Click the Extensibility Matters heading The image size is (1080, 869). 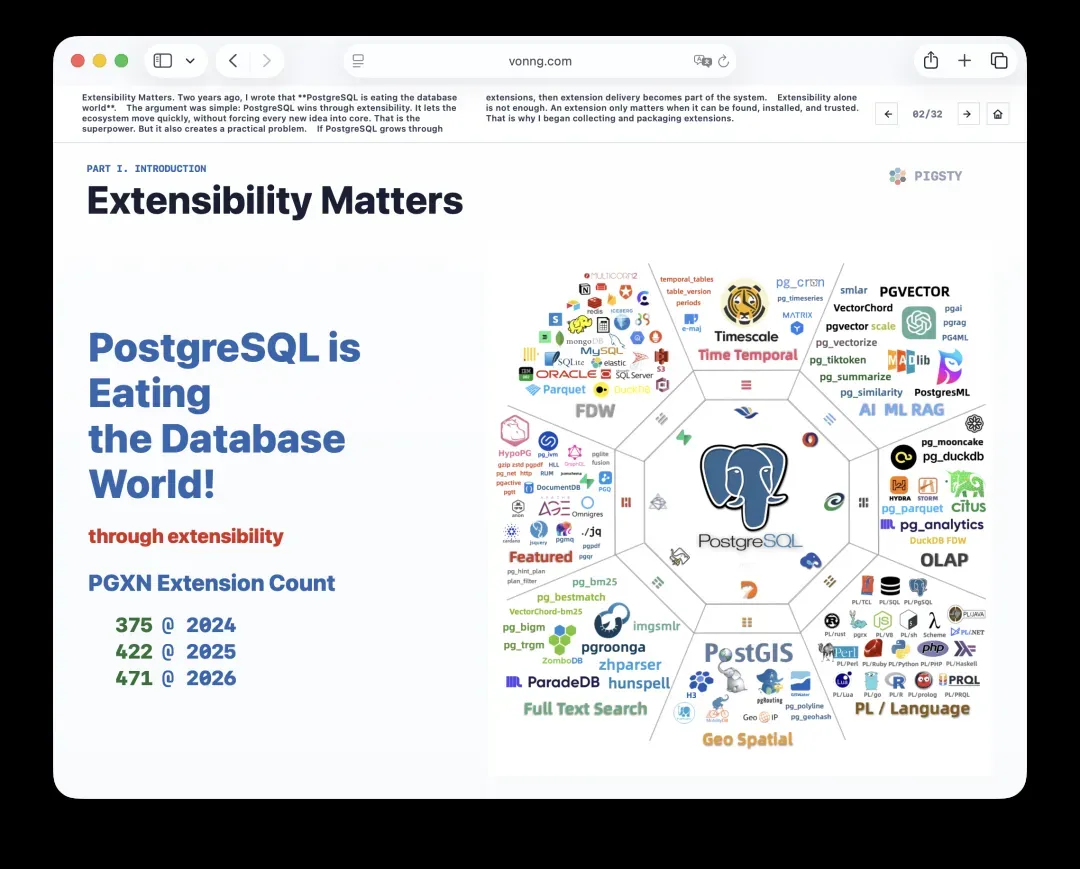(275, 201)
